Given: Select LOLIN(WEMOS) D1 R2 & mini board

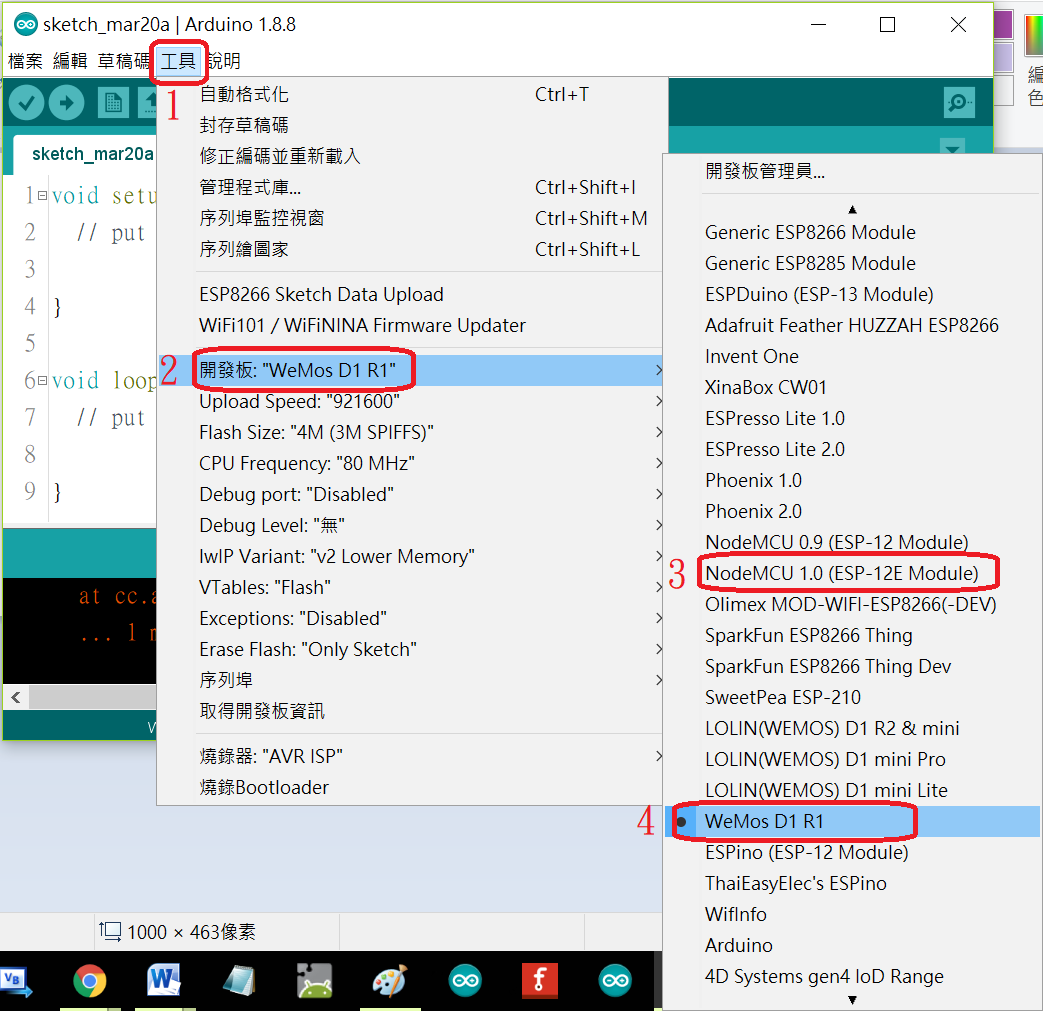Looking at the screenshot, I should (x=852, y=728).
